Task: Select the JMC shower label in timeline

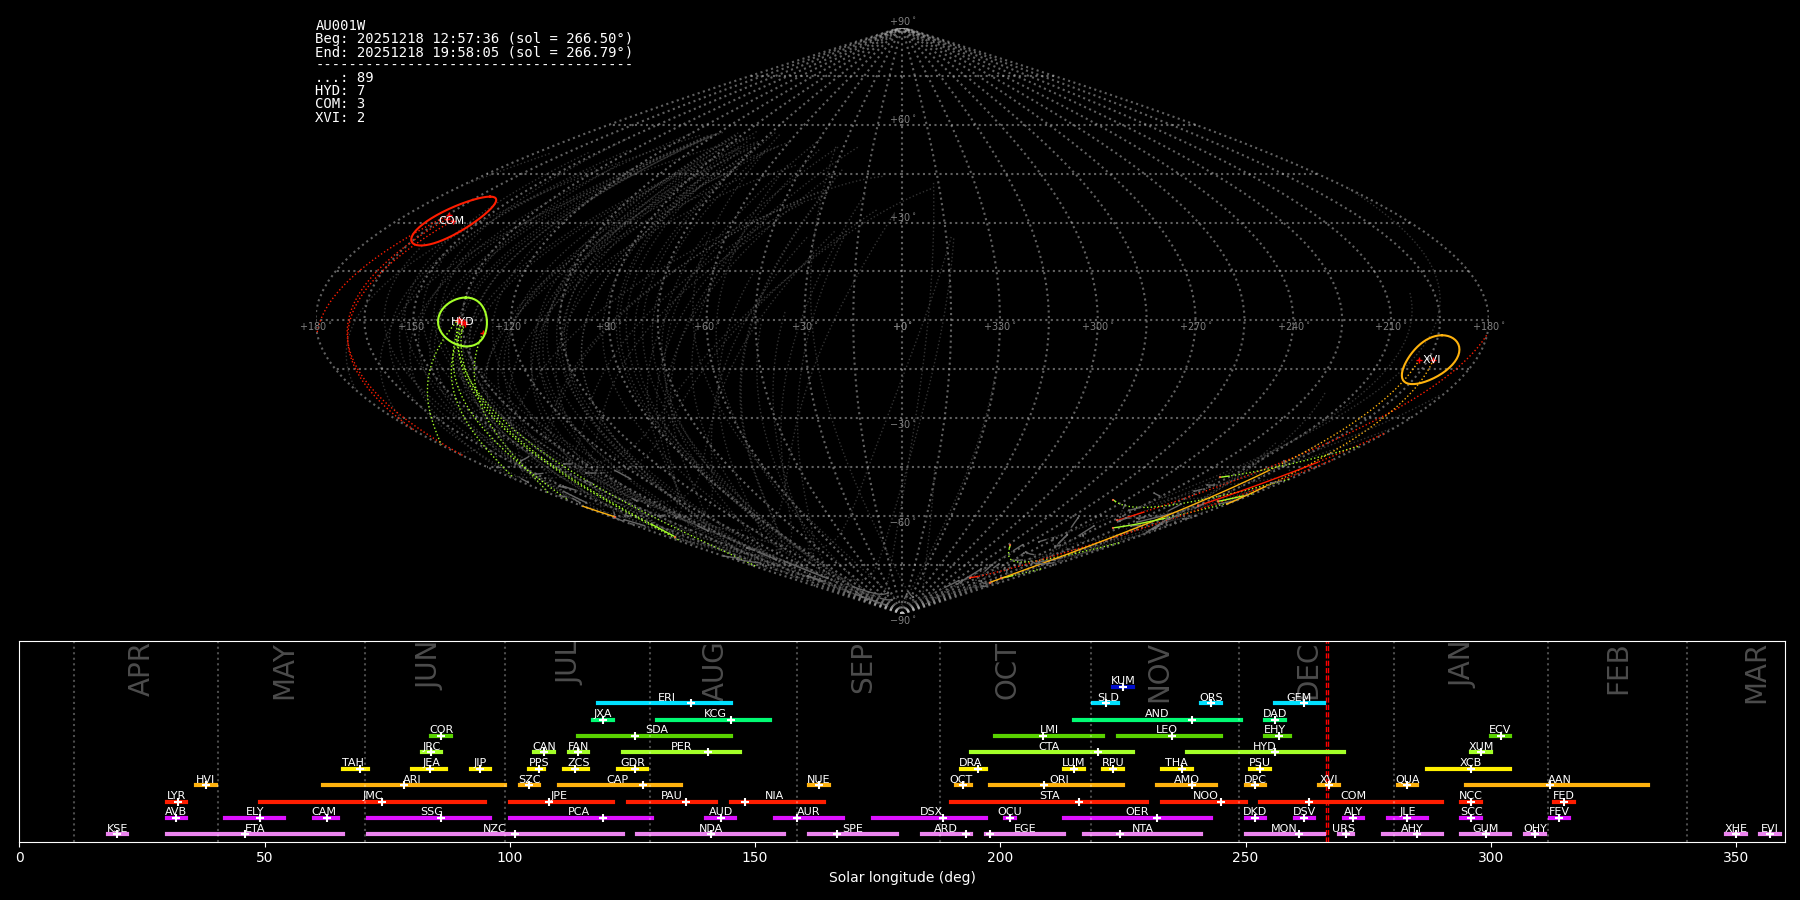Action: click(x=372, y=796)
